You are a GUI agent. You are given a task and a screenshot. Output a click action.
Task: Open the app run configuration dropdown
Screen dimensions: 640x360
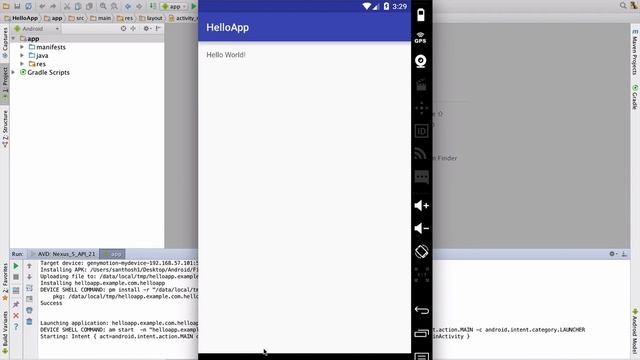(174, 6)
